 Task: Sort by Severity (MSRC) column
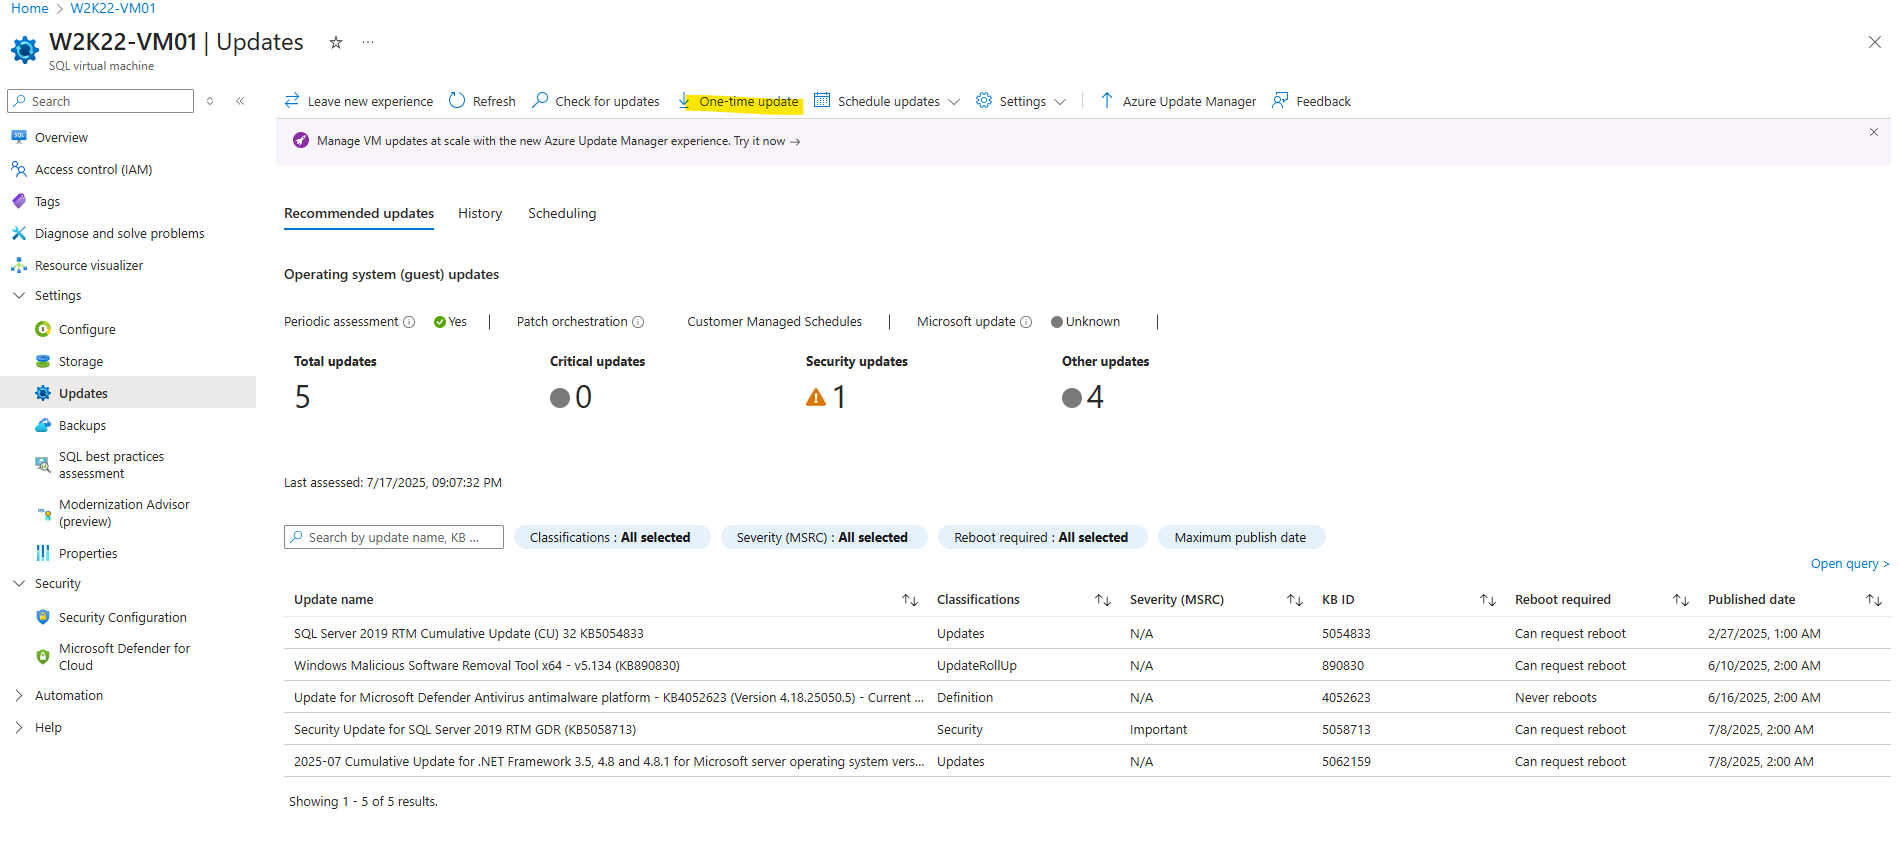pyautogui.click(x=1295, y=600)
